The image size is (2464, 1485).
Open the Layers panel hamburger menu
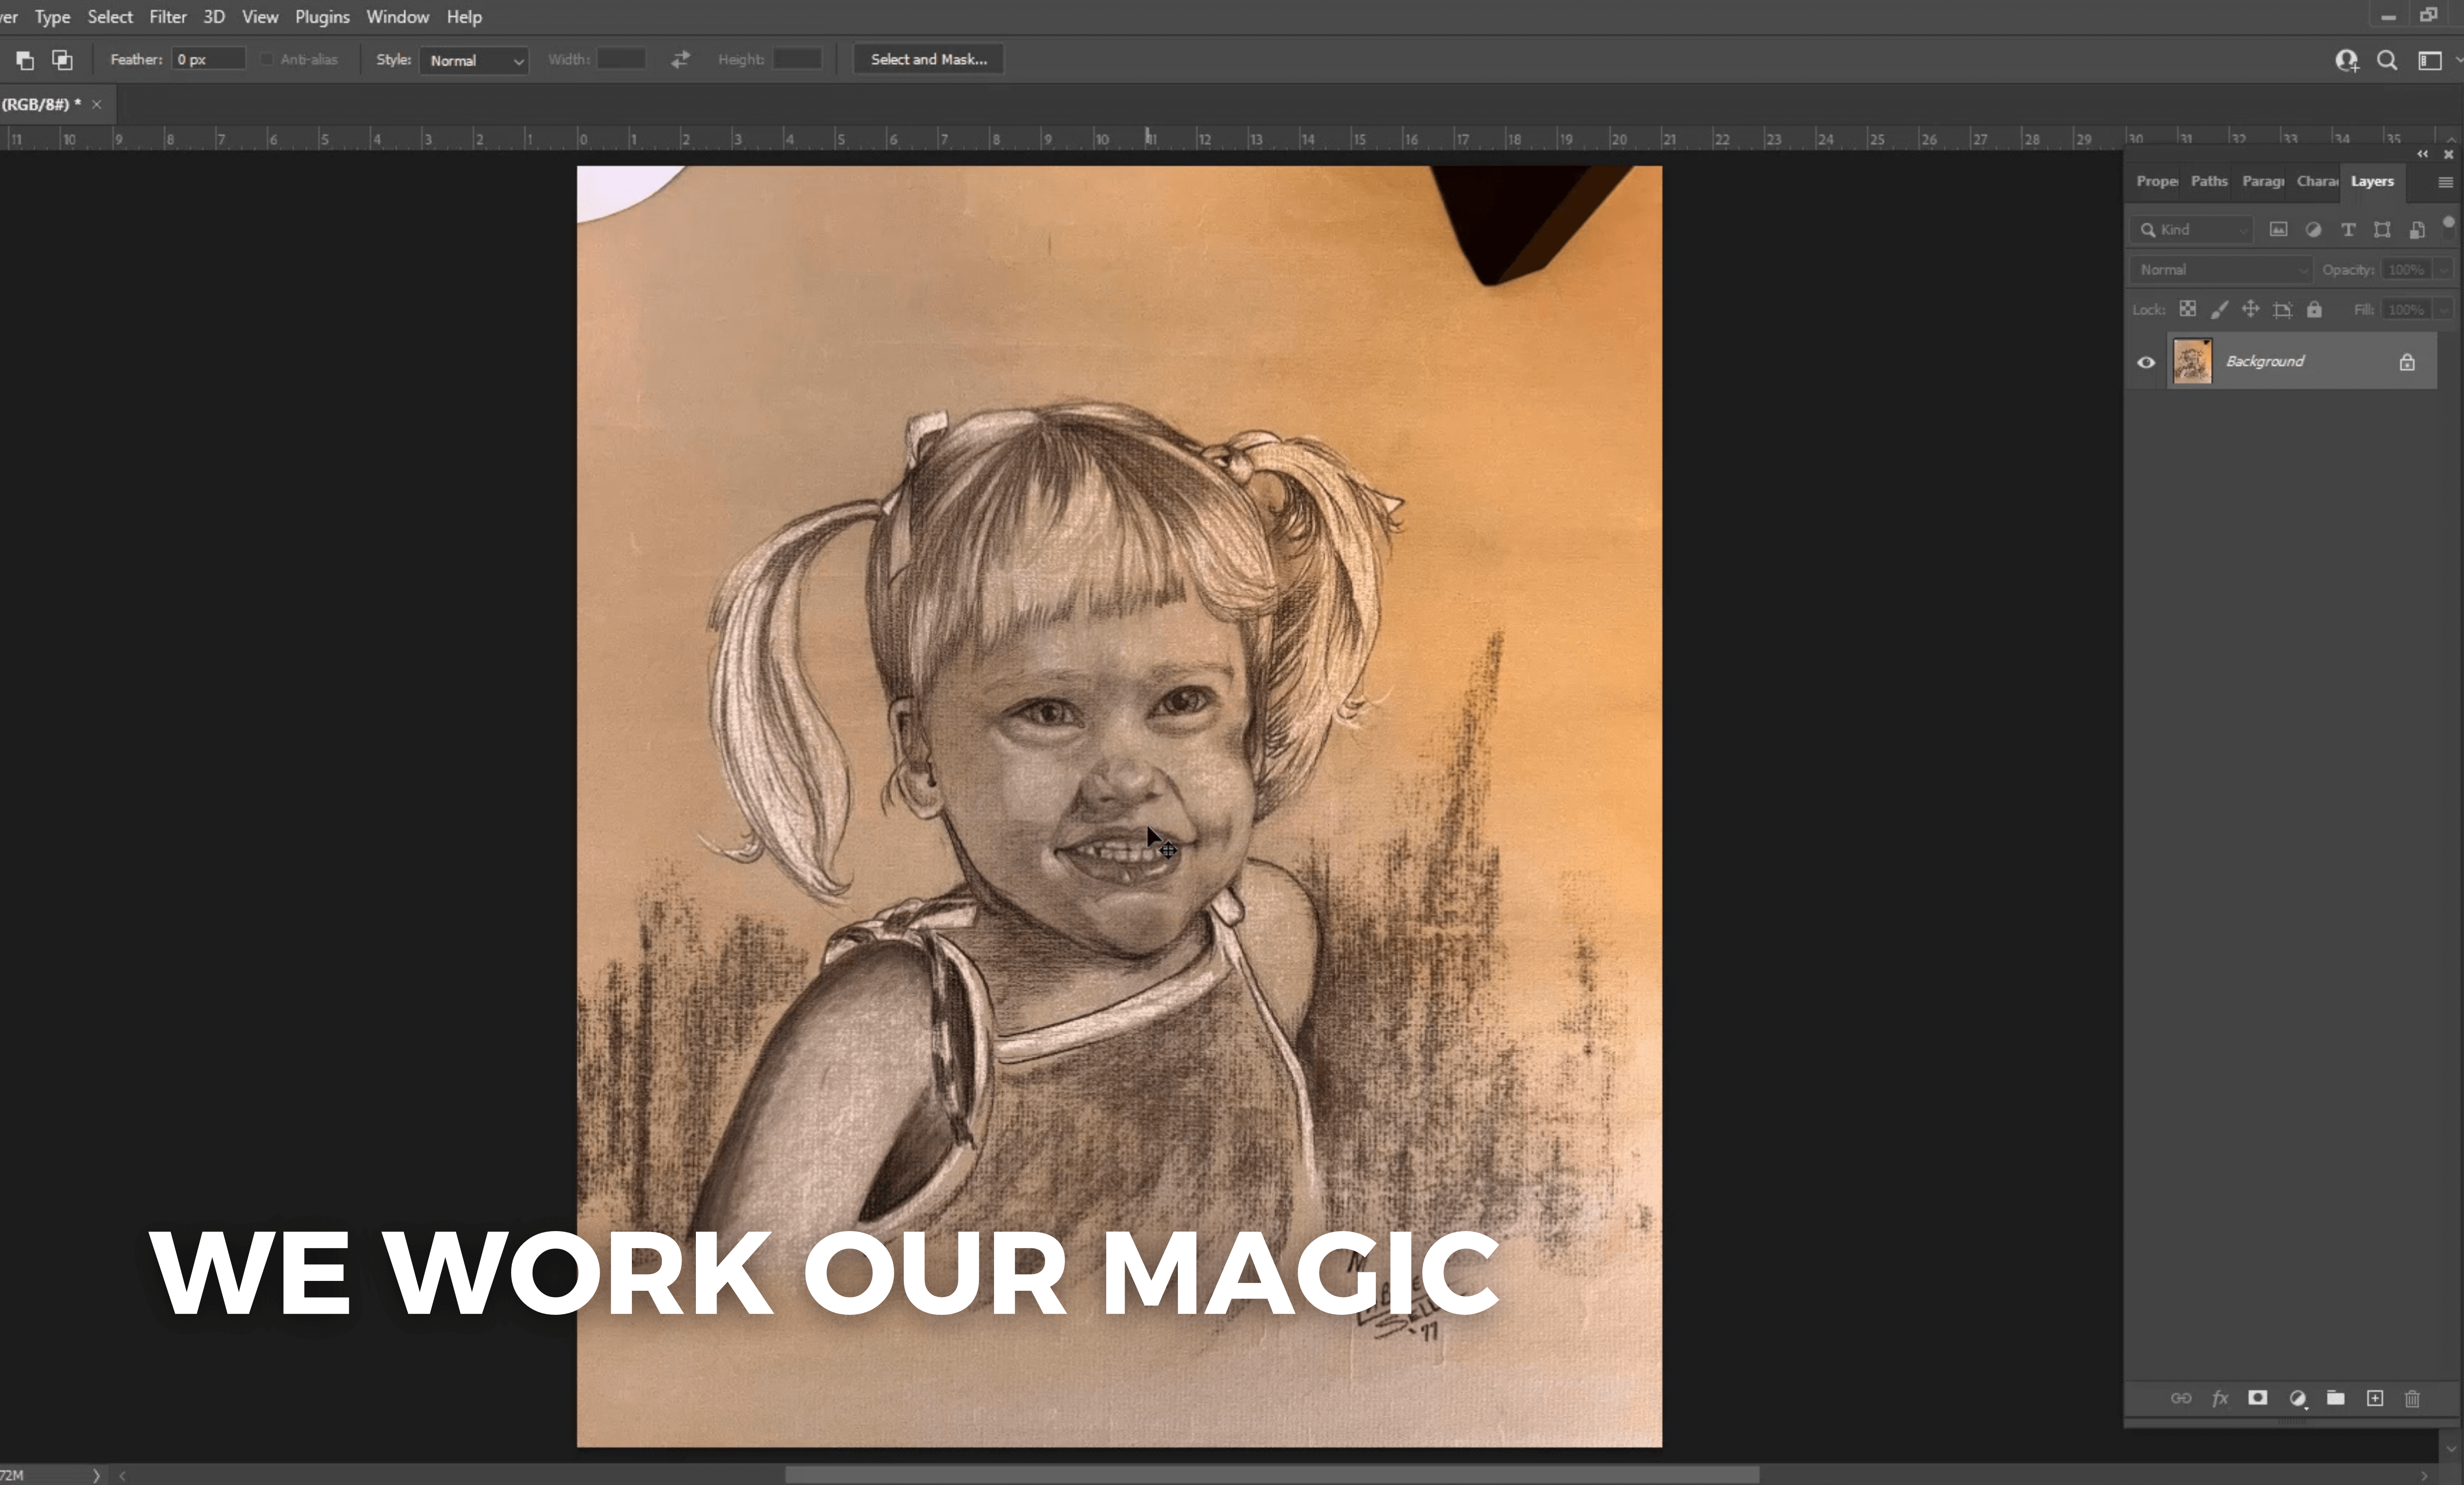[2445, 182]
